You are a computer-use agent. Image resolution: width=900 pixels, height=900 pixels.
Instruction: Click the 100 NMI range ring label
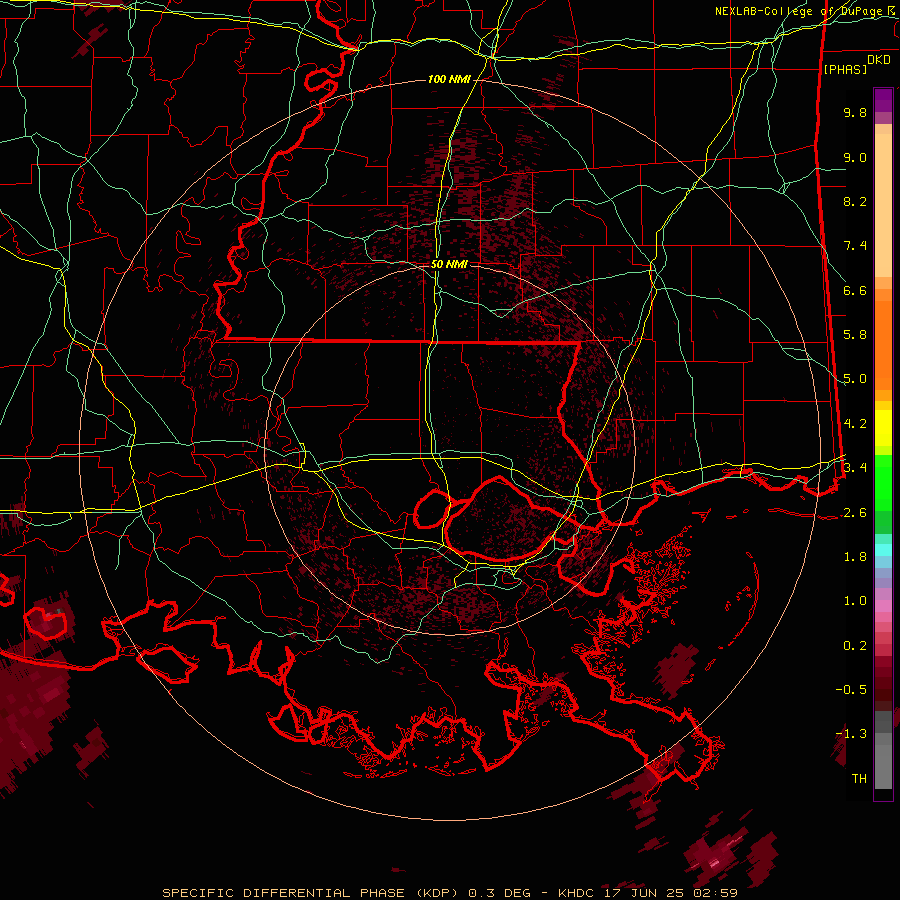[x=449, y=79]
